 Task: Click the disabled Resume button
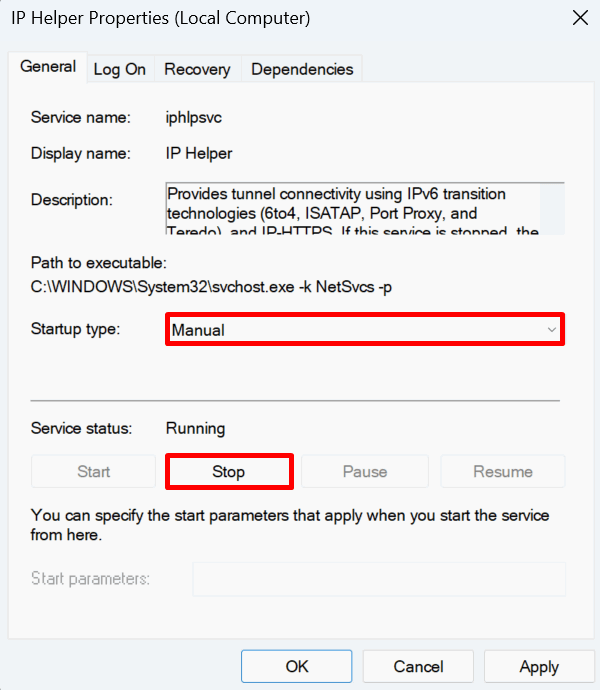point(503,471)
